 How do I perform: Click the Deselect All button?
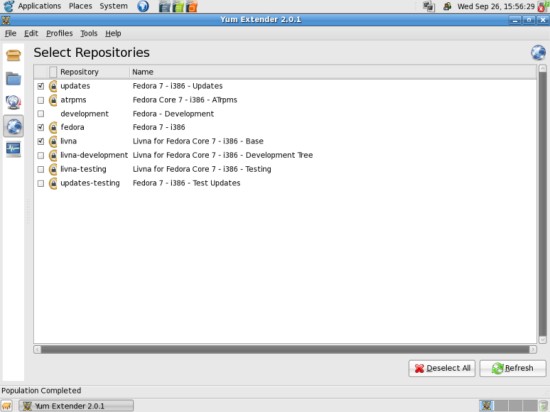tap(442, 368)
